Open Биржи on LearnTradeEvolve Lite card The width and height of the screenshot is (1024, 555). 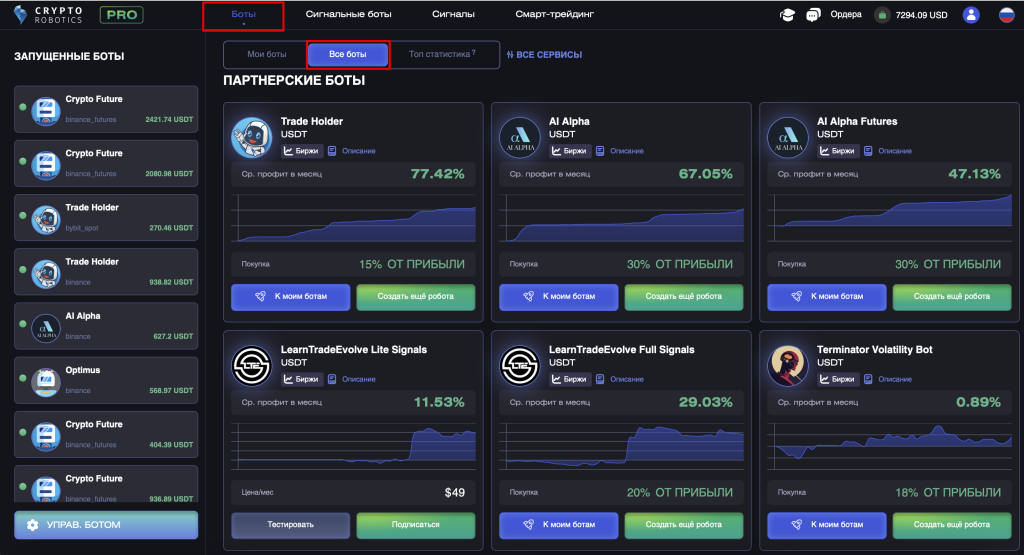point(302,379)
